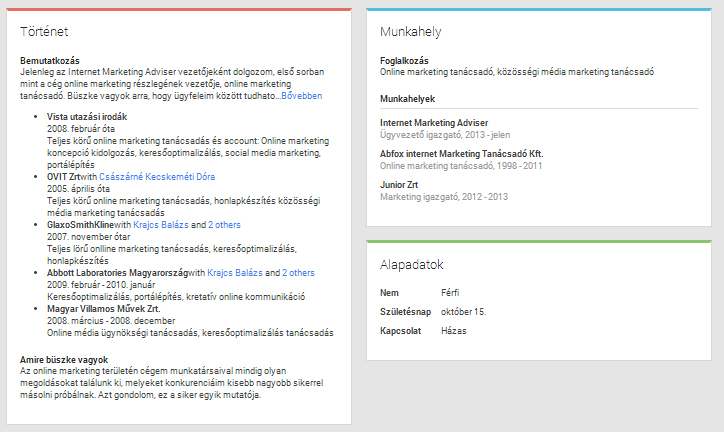
Task: Click the Munkahelyek subheading
Action: click(x=407, y=99)
